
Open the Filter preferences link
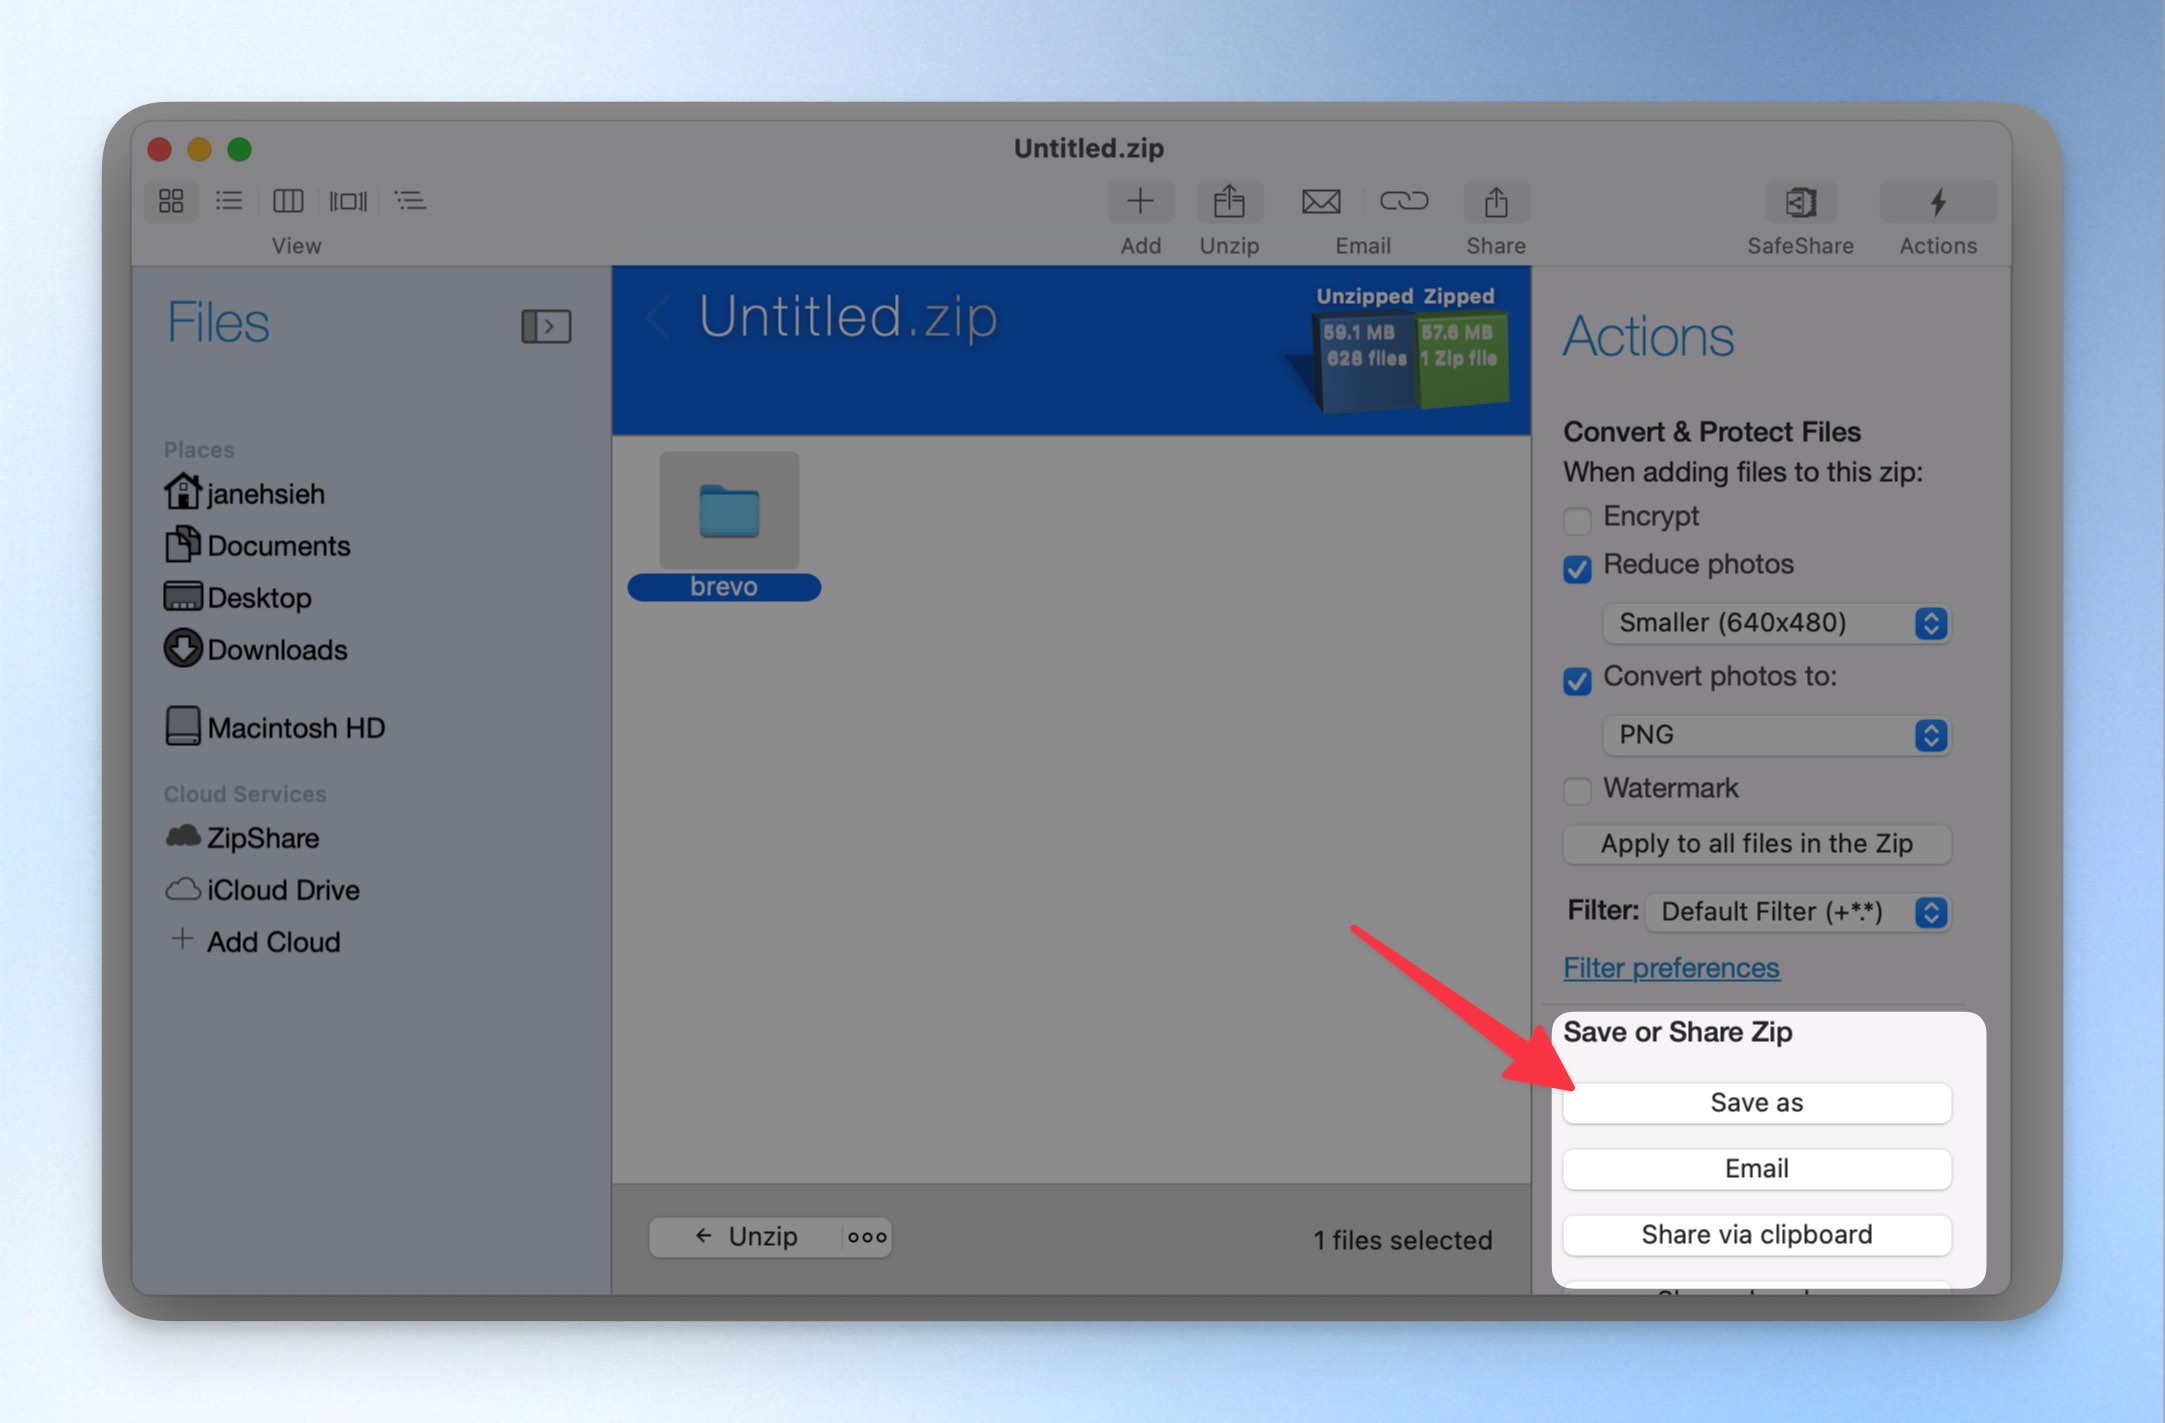click(x=1671, y=968)
